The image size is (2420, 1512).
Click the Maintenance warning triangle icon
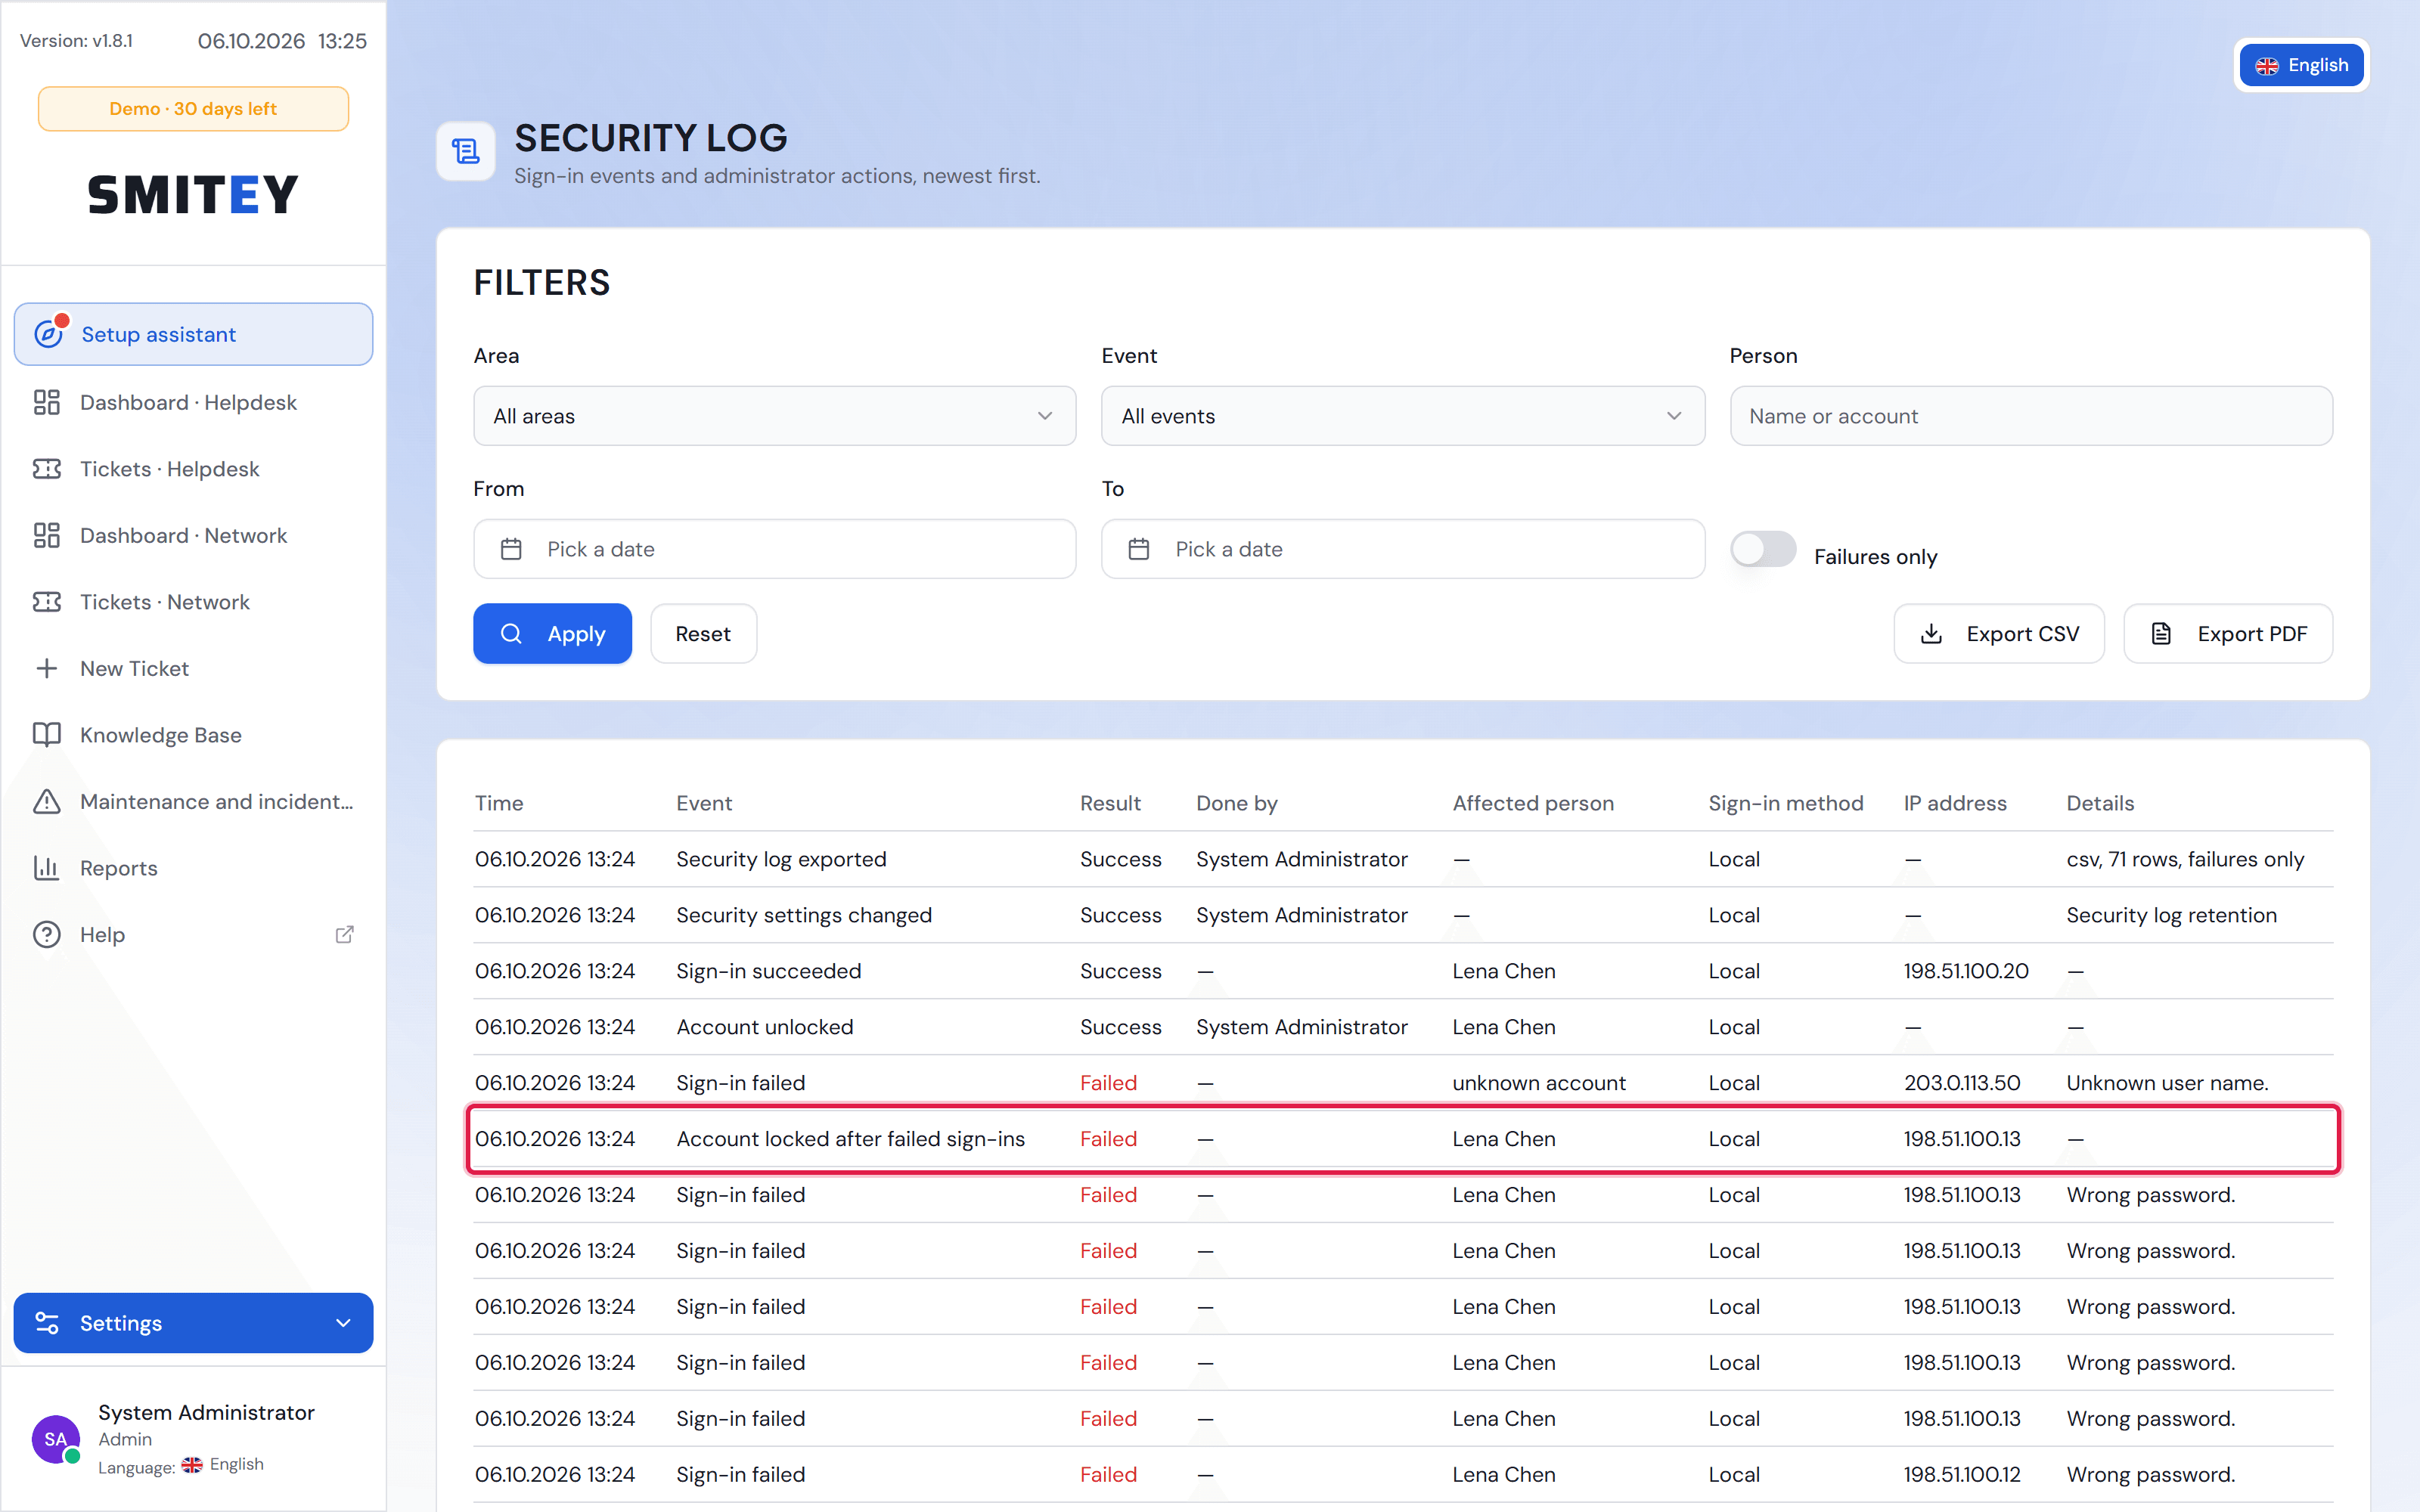[x=47, y=801]
